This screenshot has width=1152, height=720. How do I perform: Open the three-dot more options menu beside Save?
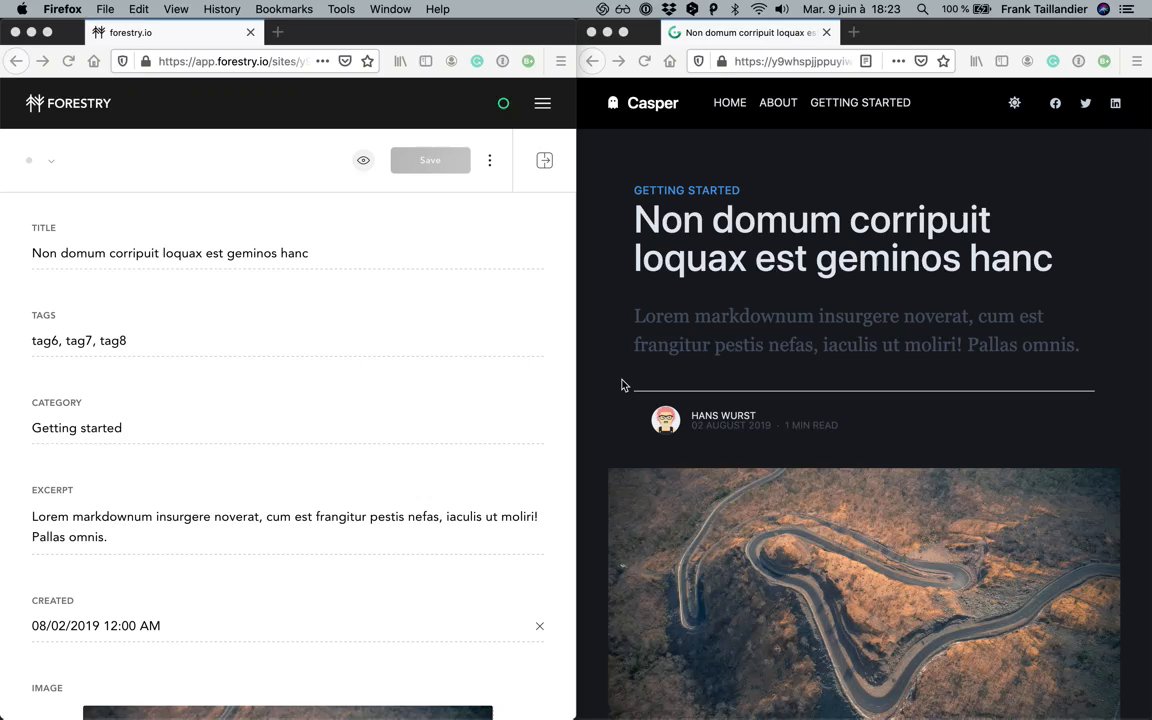coord(490,160)
